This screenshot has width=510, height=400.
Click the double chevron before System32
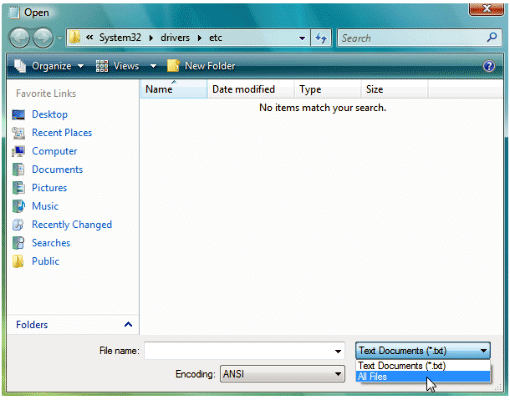point(89,38)
